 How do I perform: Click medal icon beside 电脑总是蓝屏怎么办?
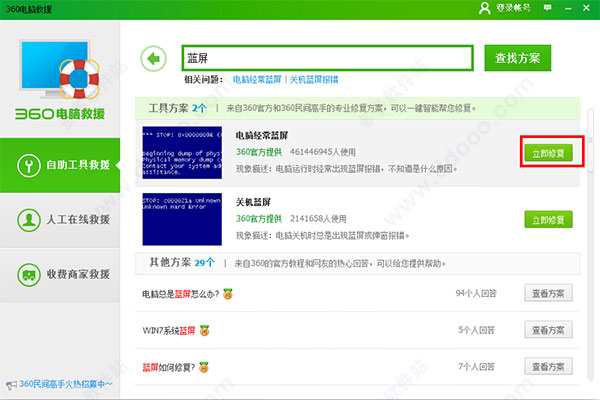coord(228,294)
